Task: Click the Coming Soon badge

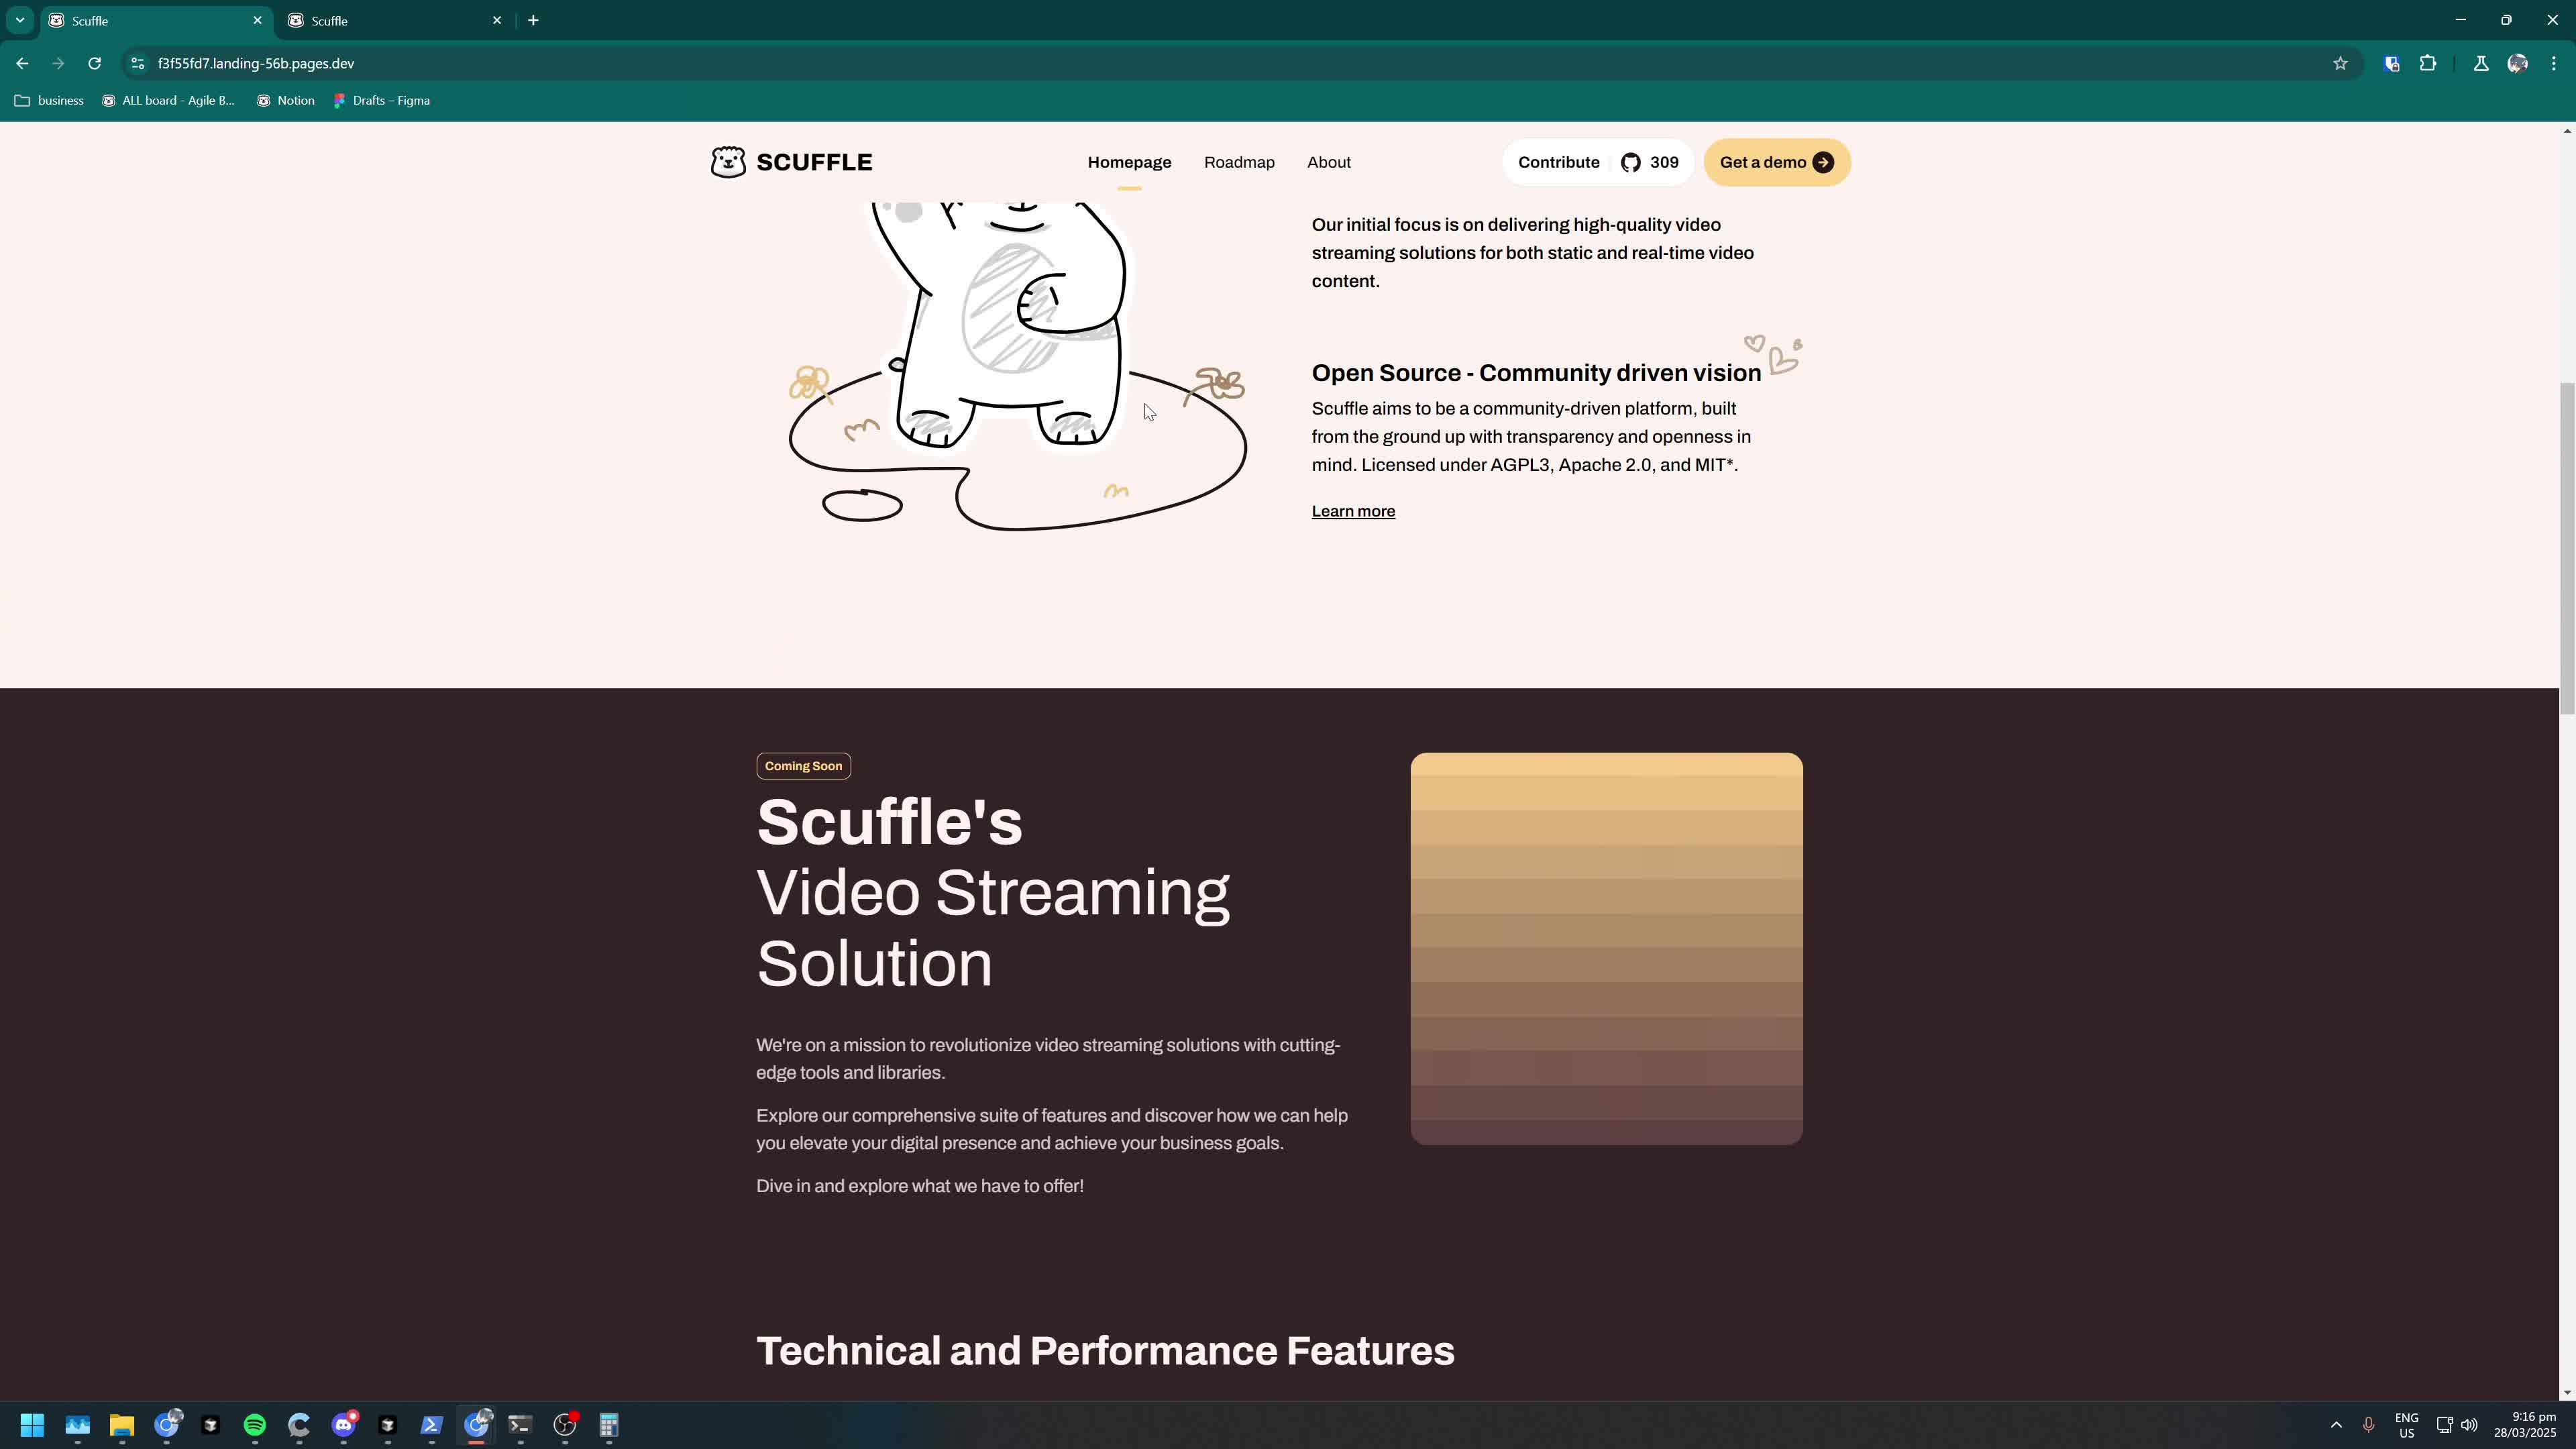Action: pyautogui.click(x=803, y=766)
